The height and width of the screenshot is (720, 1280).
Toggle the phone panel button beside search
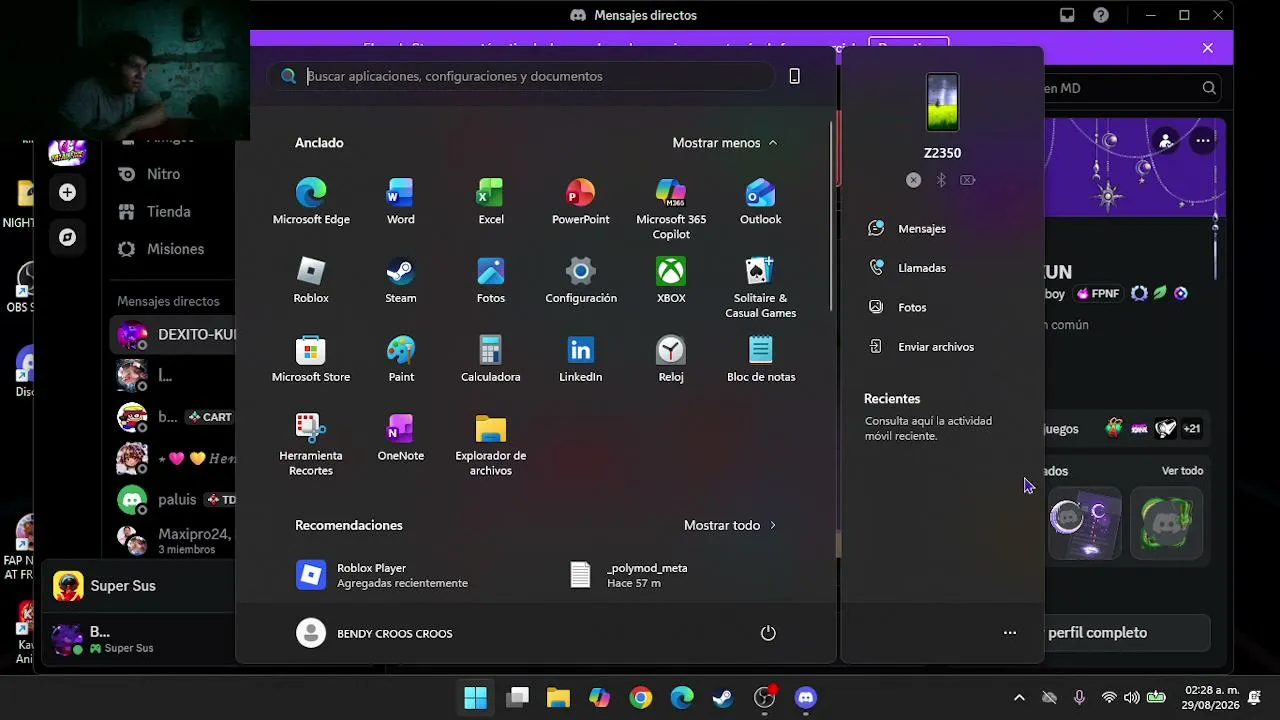pyautogui.click(x=795, y=76)
